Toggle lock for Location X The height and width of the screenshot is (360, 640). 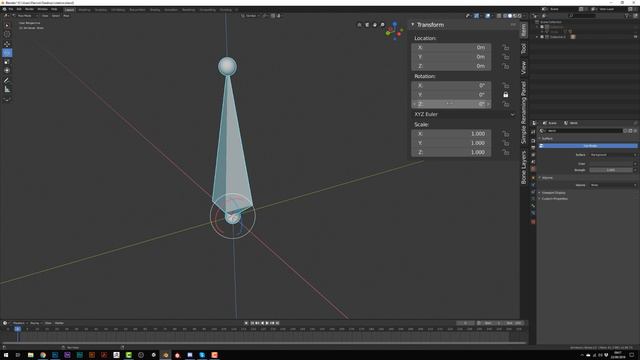pyautogui.click(x=505, y=47)
